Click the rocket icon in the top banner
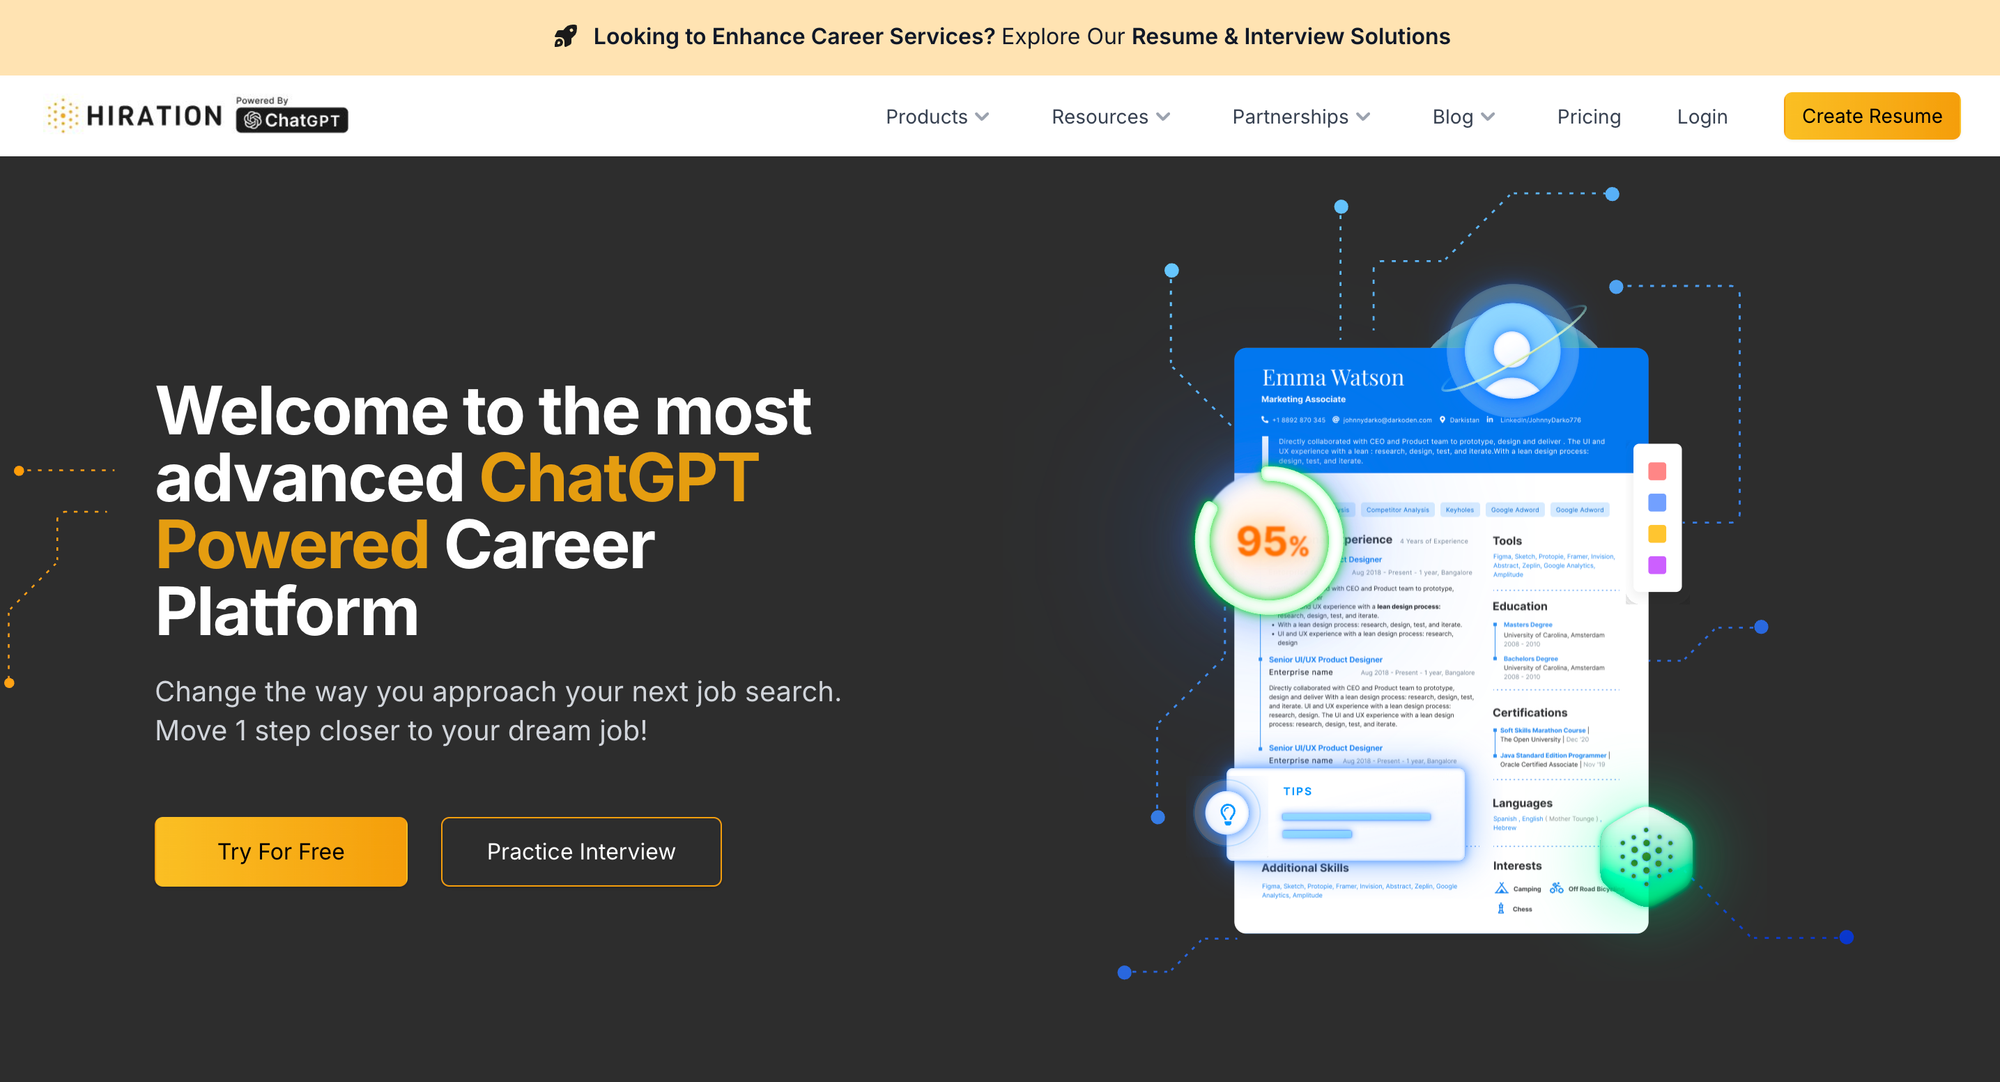The width and height of the screenshot is (2000, 1082). [x=565, y=37]
